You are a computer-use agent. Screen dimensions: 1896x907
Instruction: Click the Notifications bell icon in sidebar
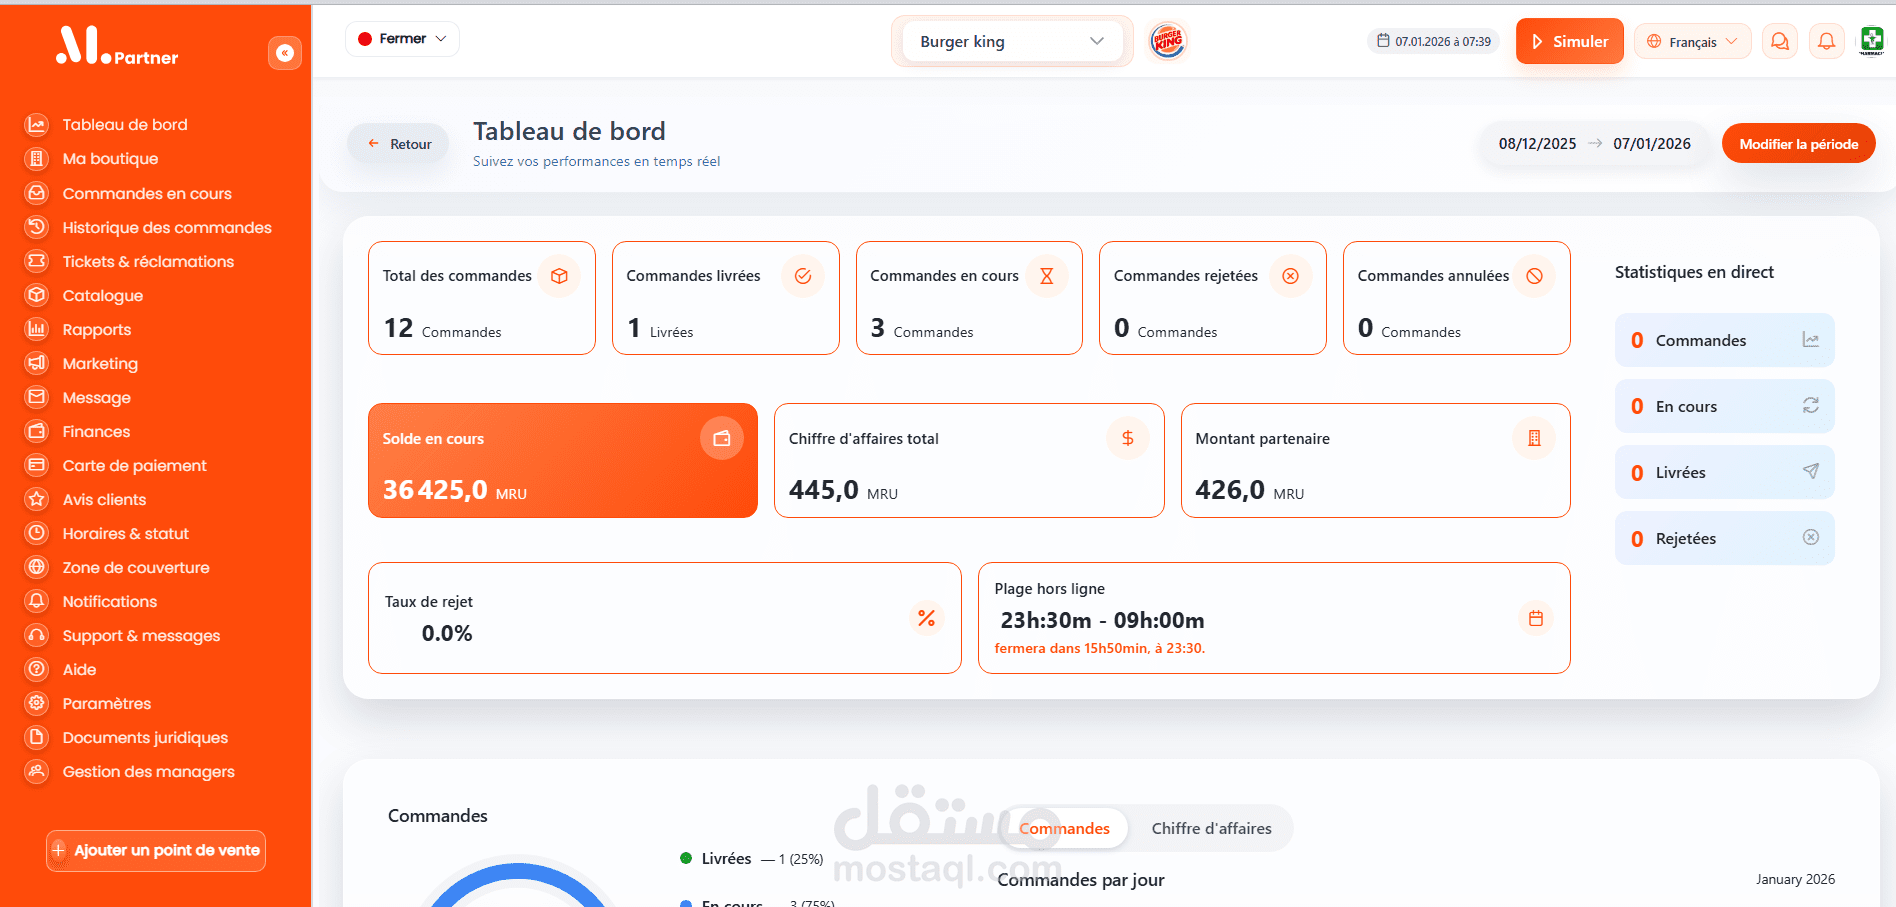[x=37, y=601]
